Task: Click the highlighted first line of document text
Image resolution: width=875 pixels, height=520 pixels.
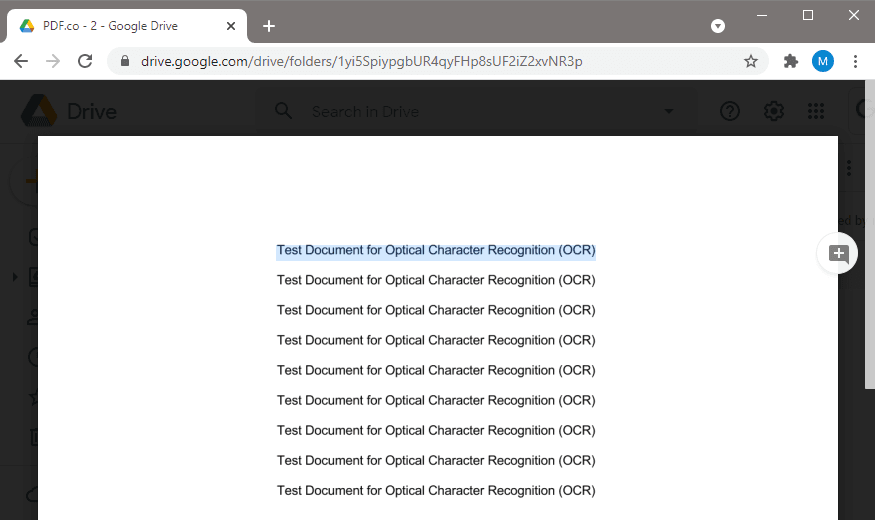Action: [436, 250]
